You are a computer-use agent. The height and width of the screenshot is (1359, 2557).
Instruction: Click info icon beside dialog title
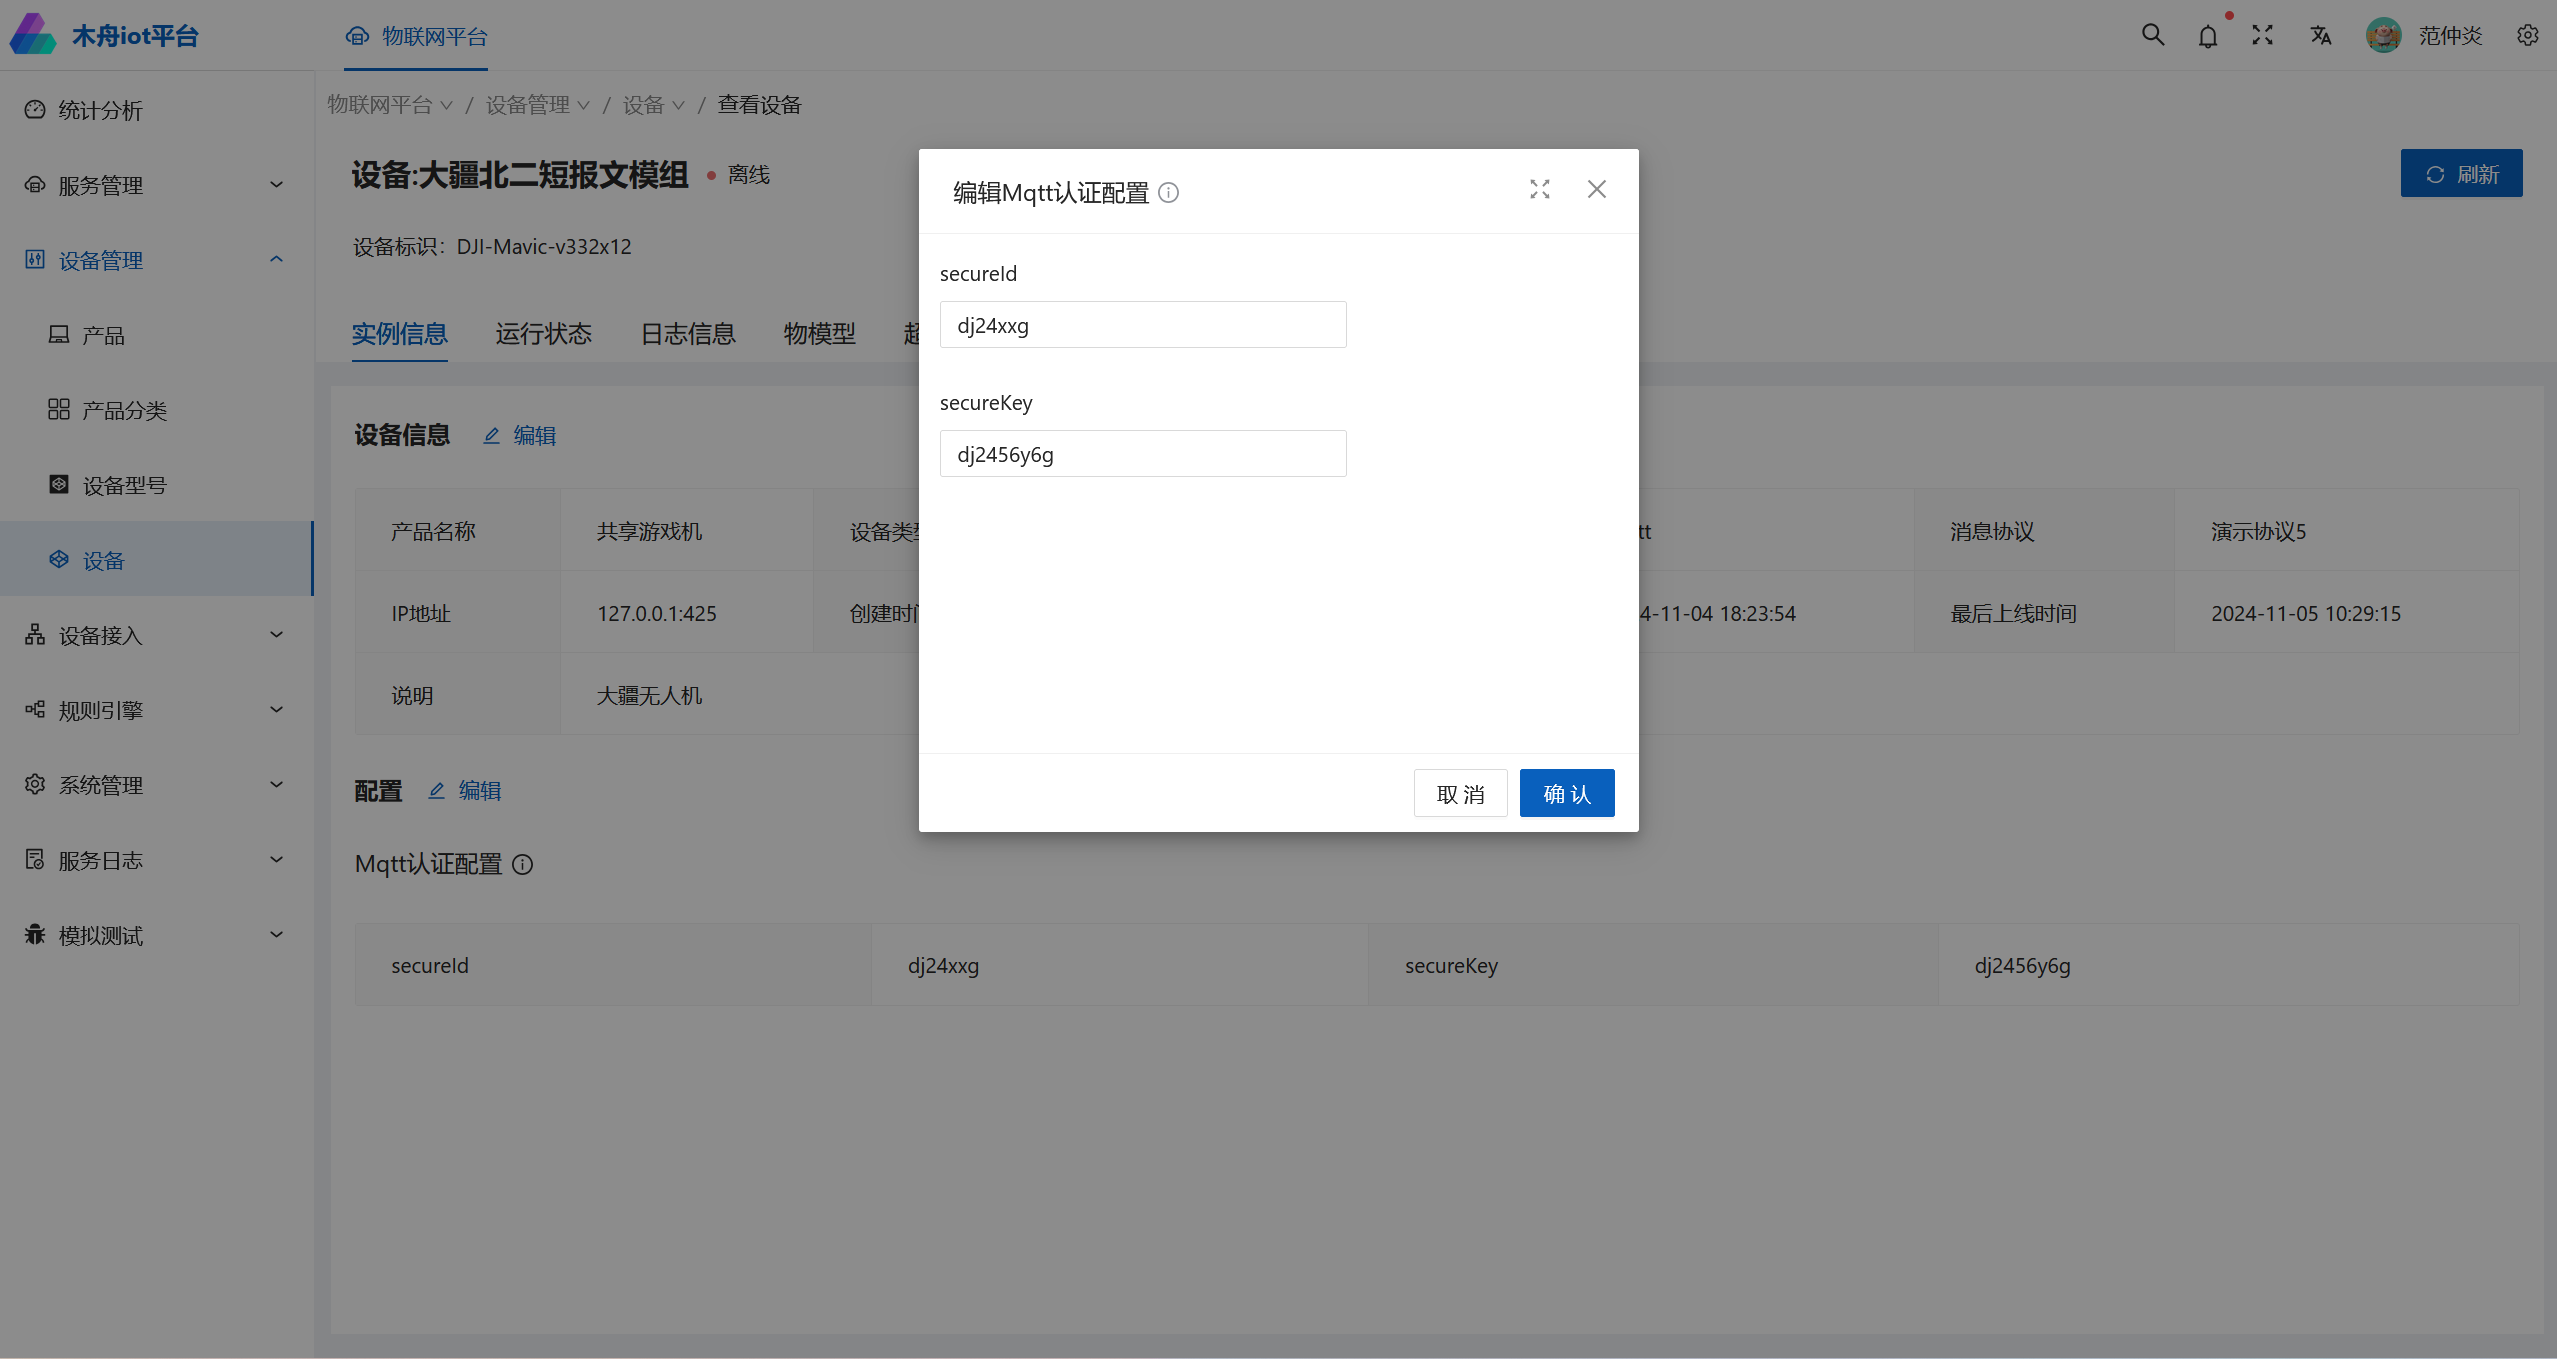1168,193
